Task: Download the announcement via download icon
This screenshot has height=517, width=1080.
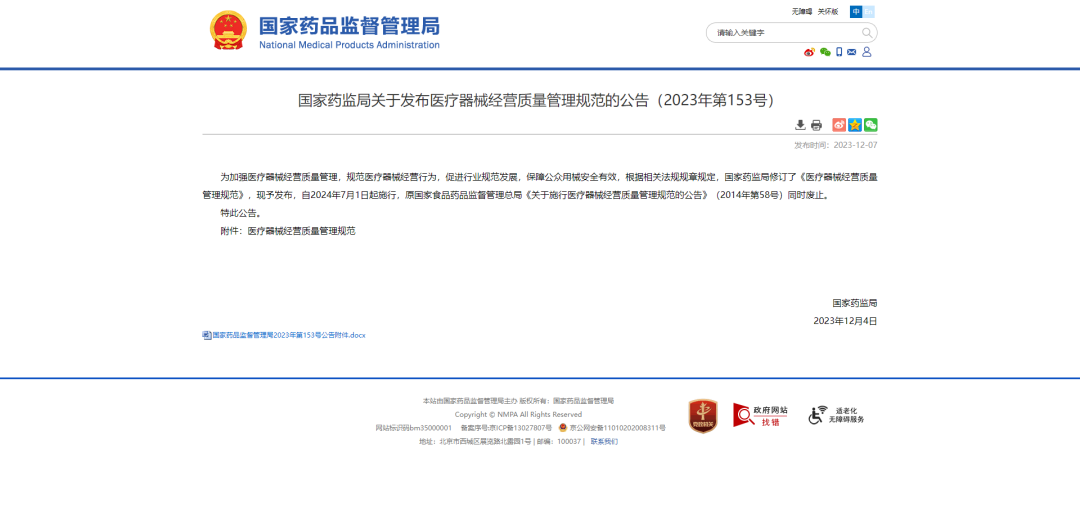Action: pos(800,125)
